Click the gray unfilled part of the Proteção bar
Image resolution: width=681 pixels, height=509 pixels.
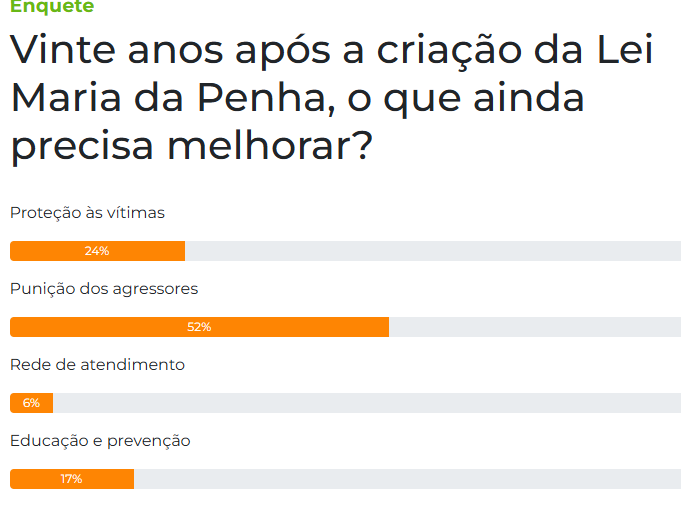433,251
